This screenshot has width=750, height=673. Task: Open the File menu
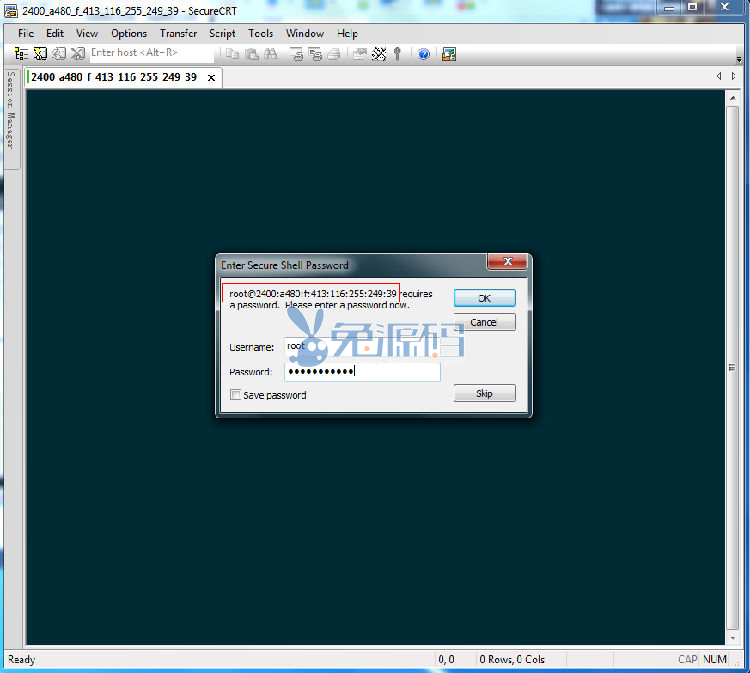tap(26, 33)
